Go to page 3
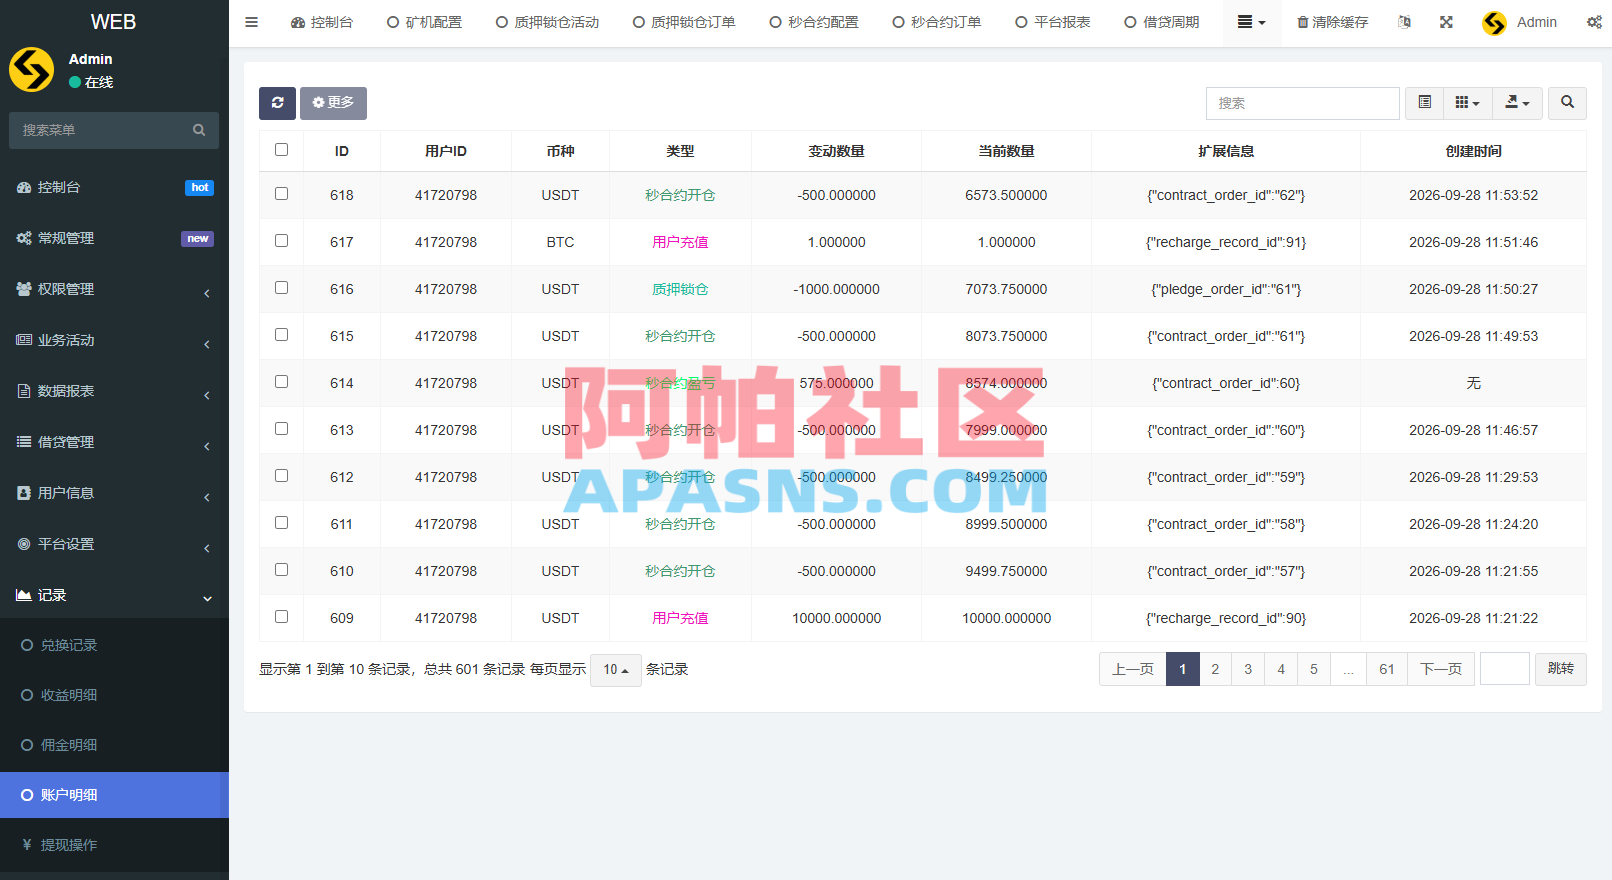This screenshot has width=1612, height=880. (1248, 669)
